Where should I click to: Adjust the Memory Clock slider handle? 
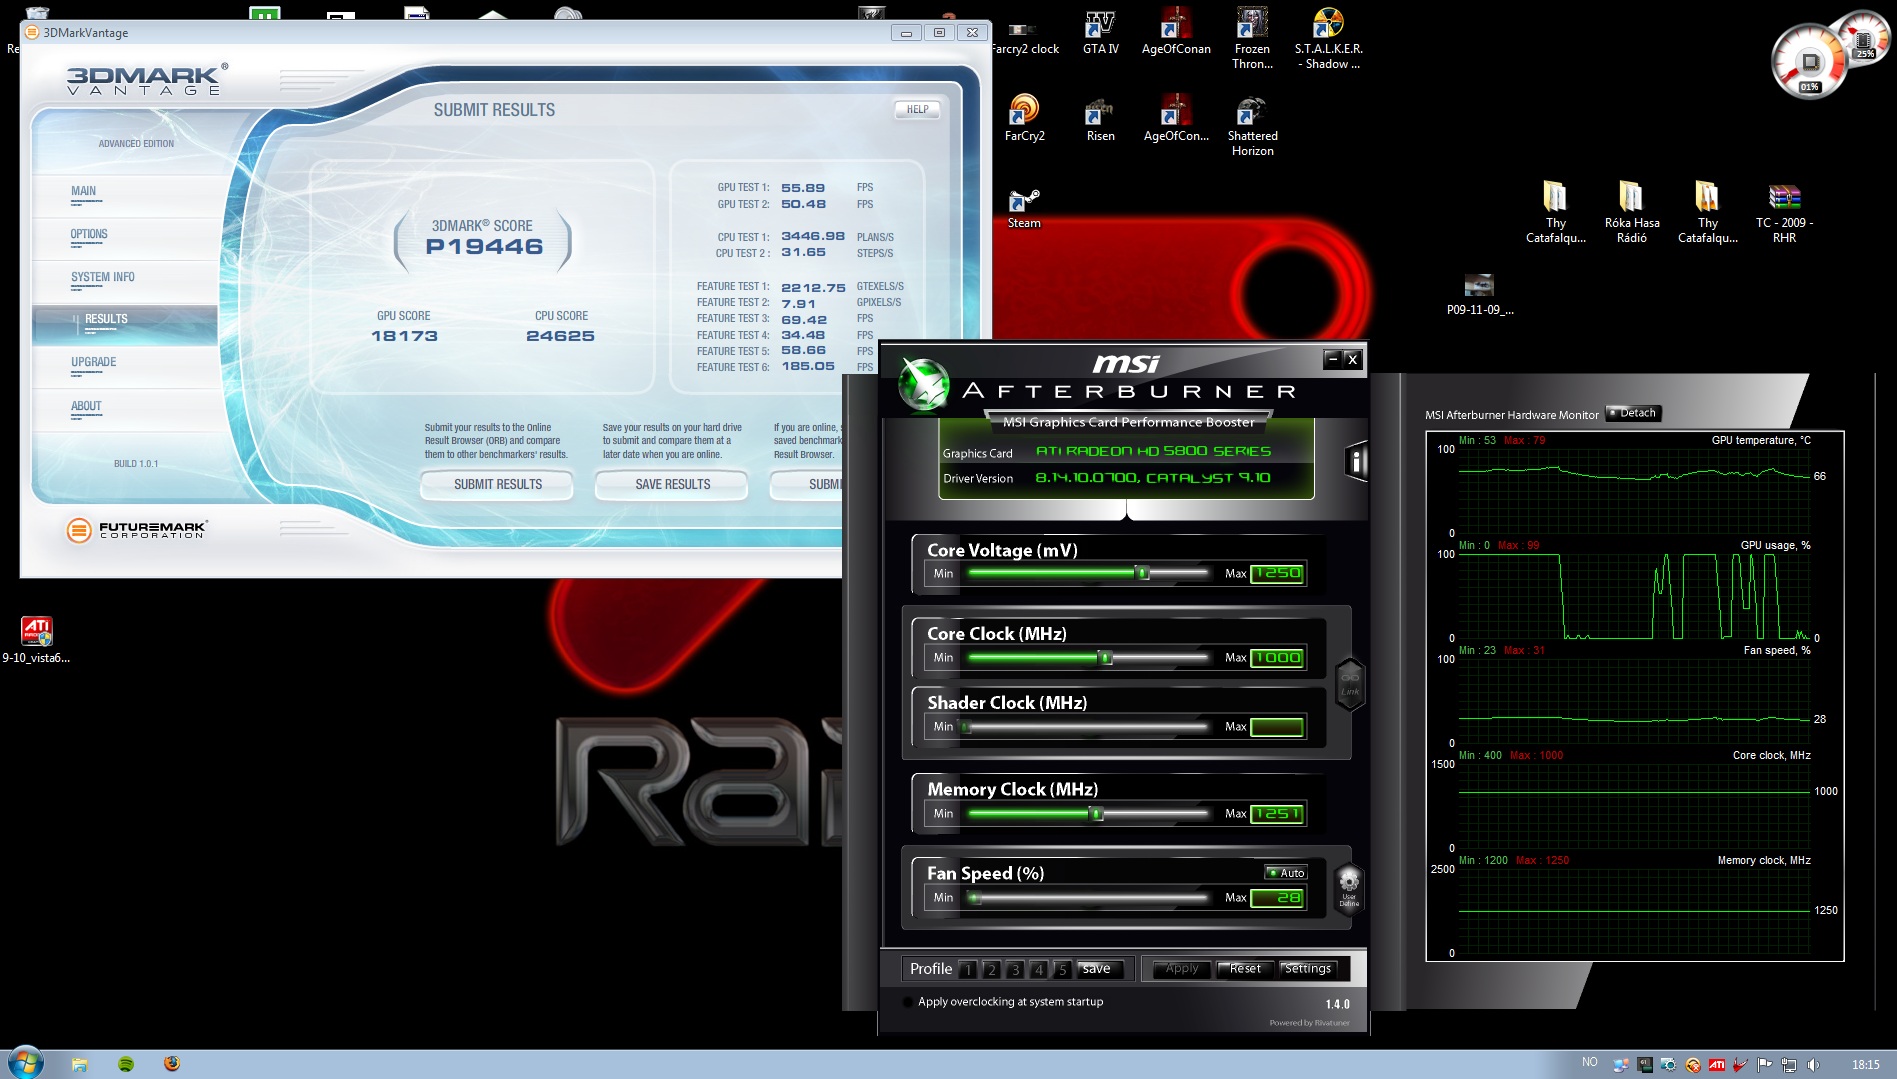(1096, 814)
